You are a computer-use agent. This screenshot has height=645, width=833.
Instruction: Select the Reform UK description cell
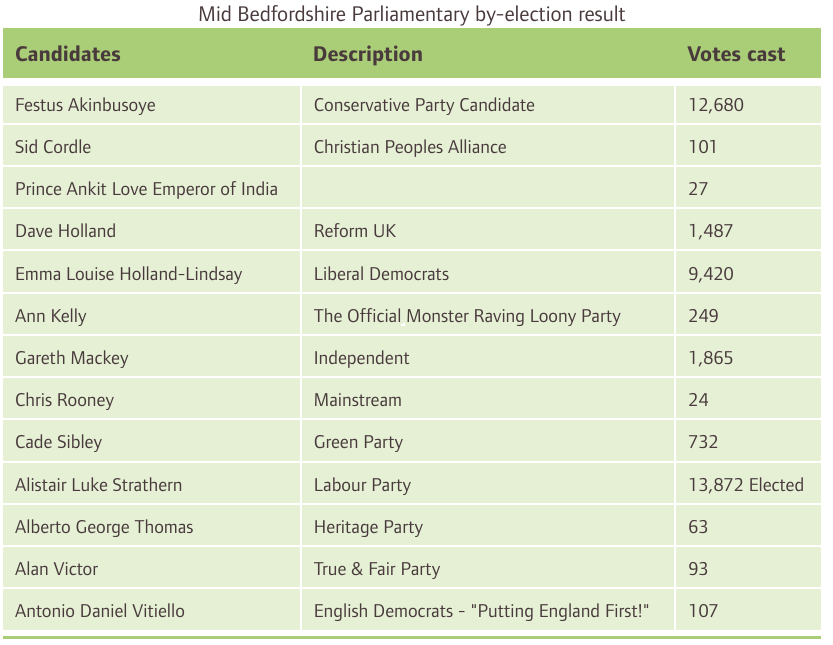[488, 231]
